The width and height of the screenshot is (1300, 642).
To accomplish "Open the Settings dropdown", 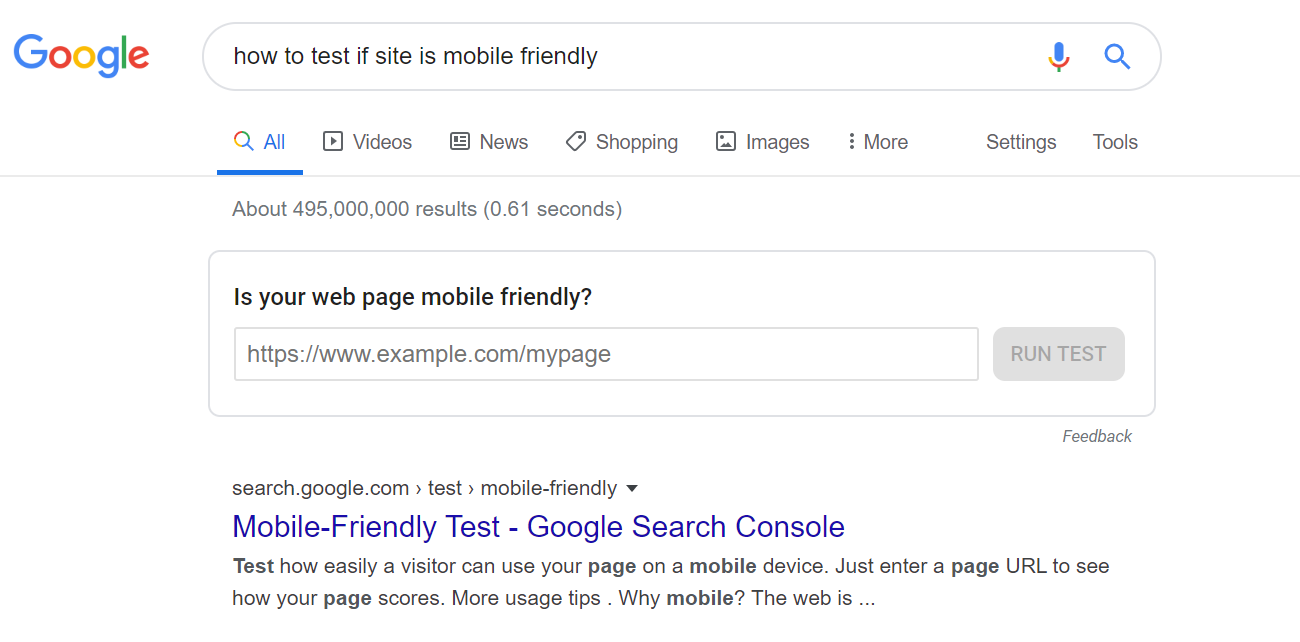I will click(1021, 142).
